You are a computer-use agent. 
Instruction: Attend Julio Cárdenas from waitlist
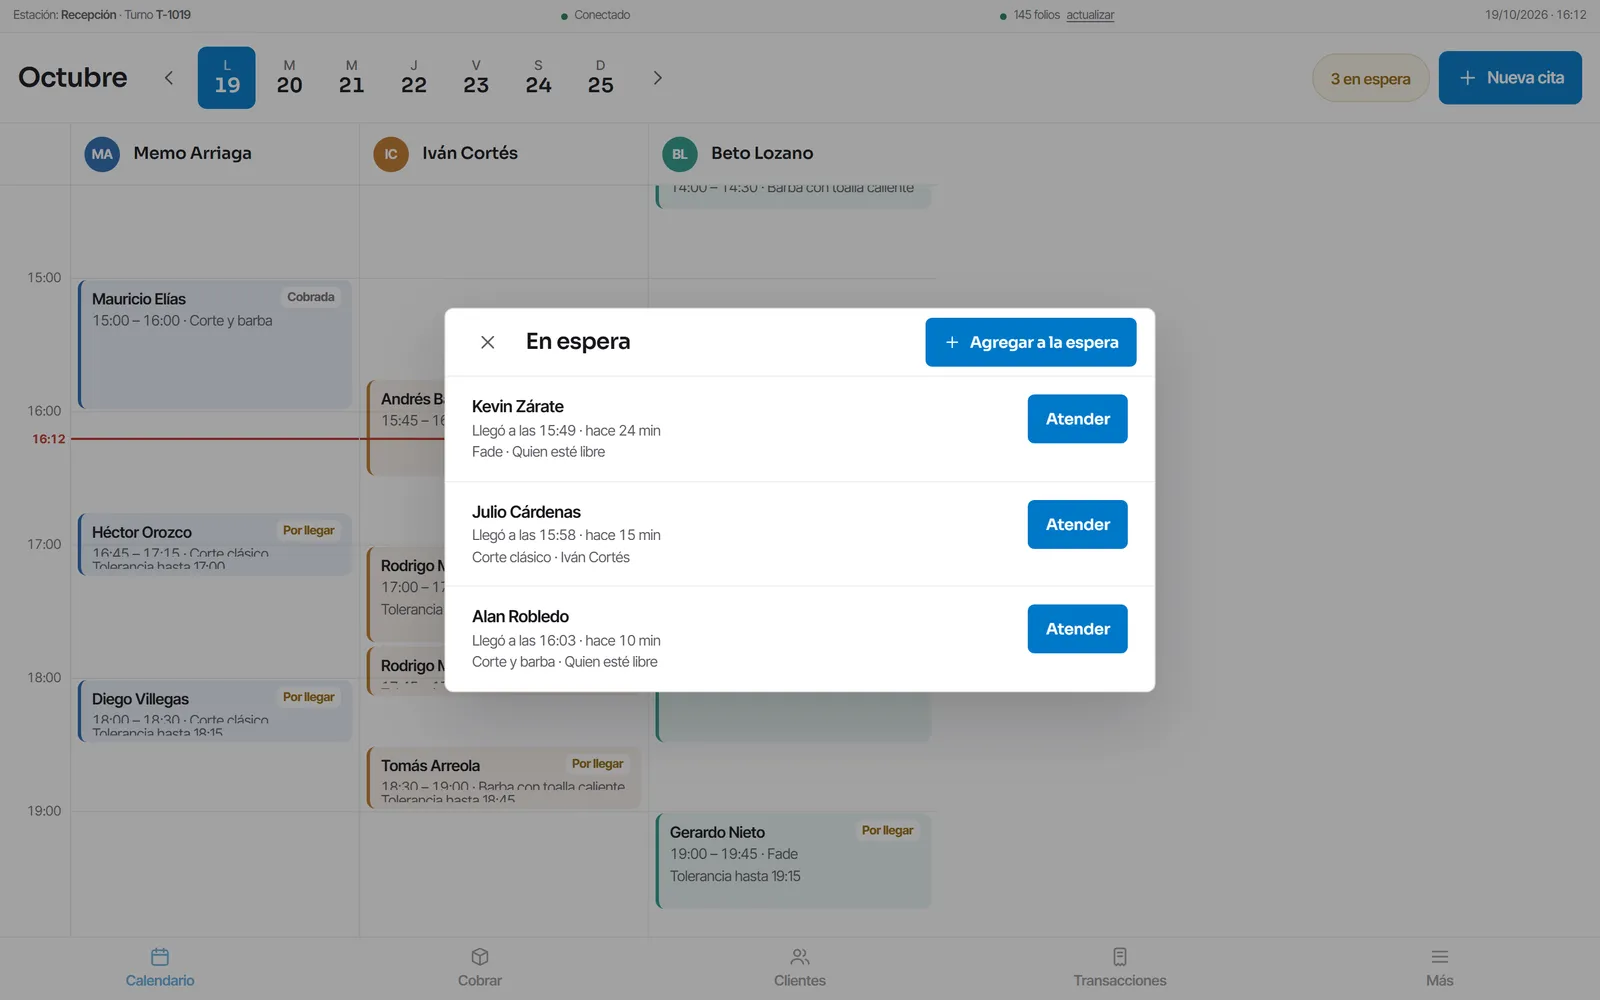coord(1077,524)
